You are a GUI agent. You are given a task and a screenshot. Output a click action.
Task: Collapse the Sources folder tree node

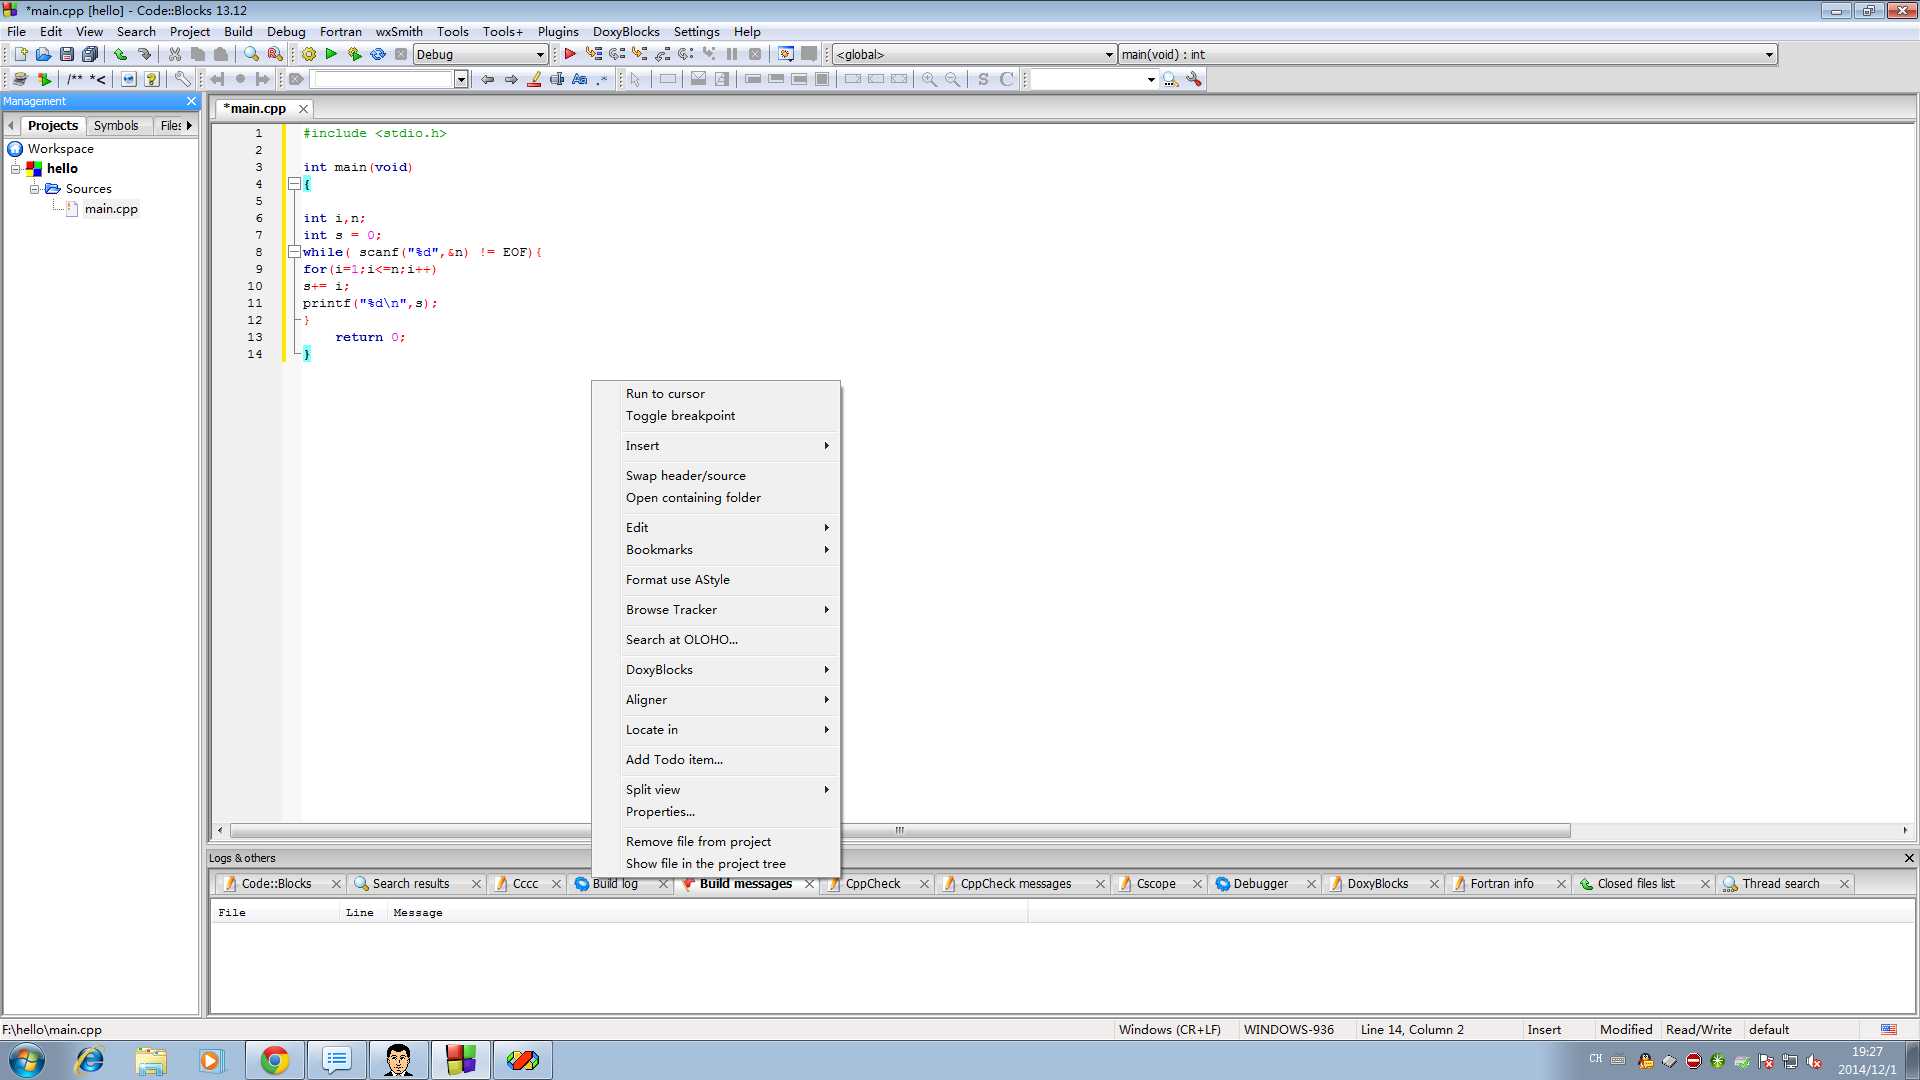pos(34,189)
